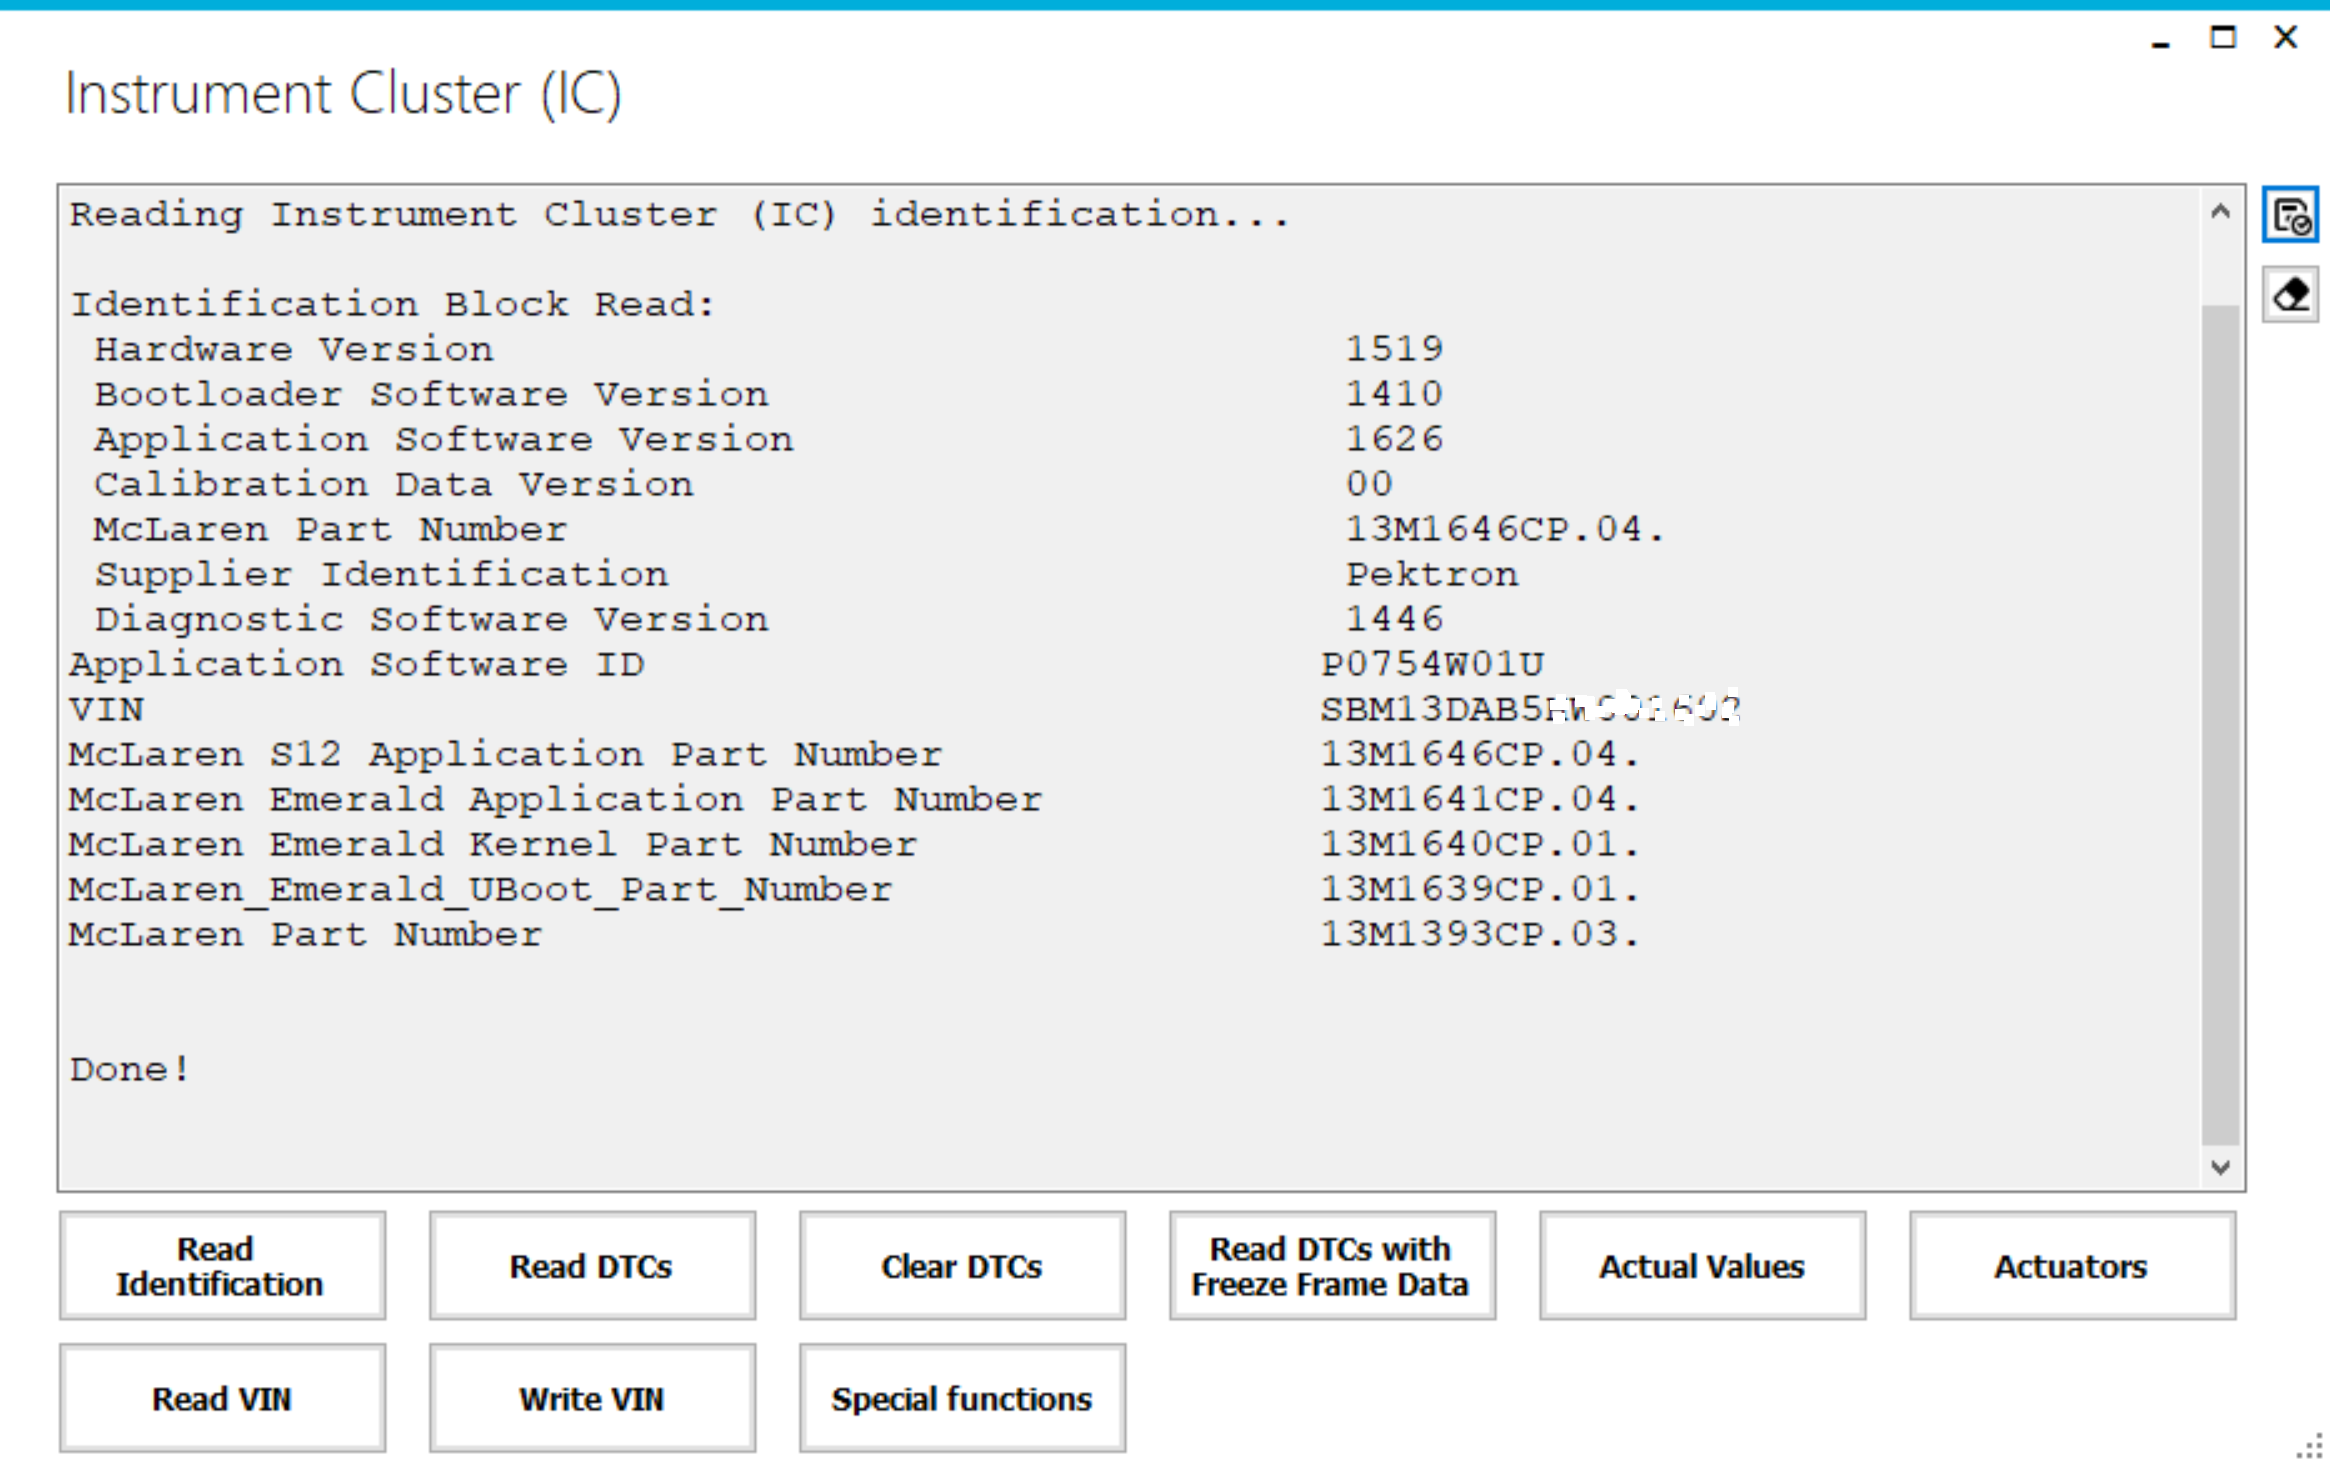Click the 'Done!' status line
The width and height of the screenshot is (2334, 1467).
pos(130,1070)
